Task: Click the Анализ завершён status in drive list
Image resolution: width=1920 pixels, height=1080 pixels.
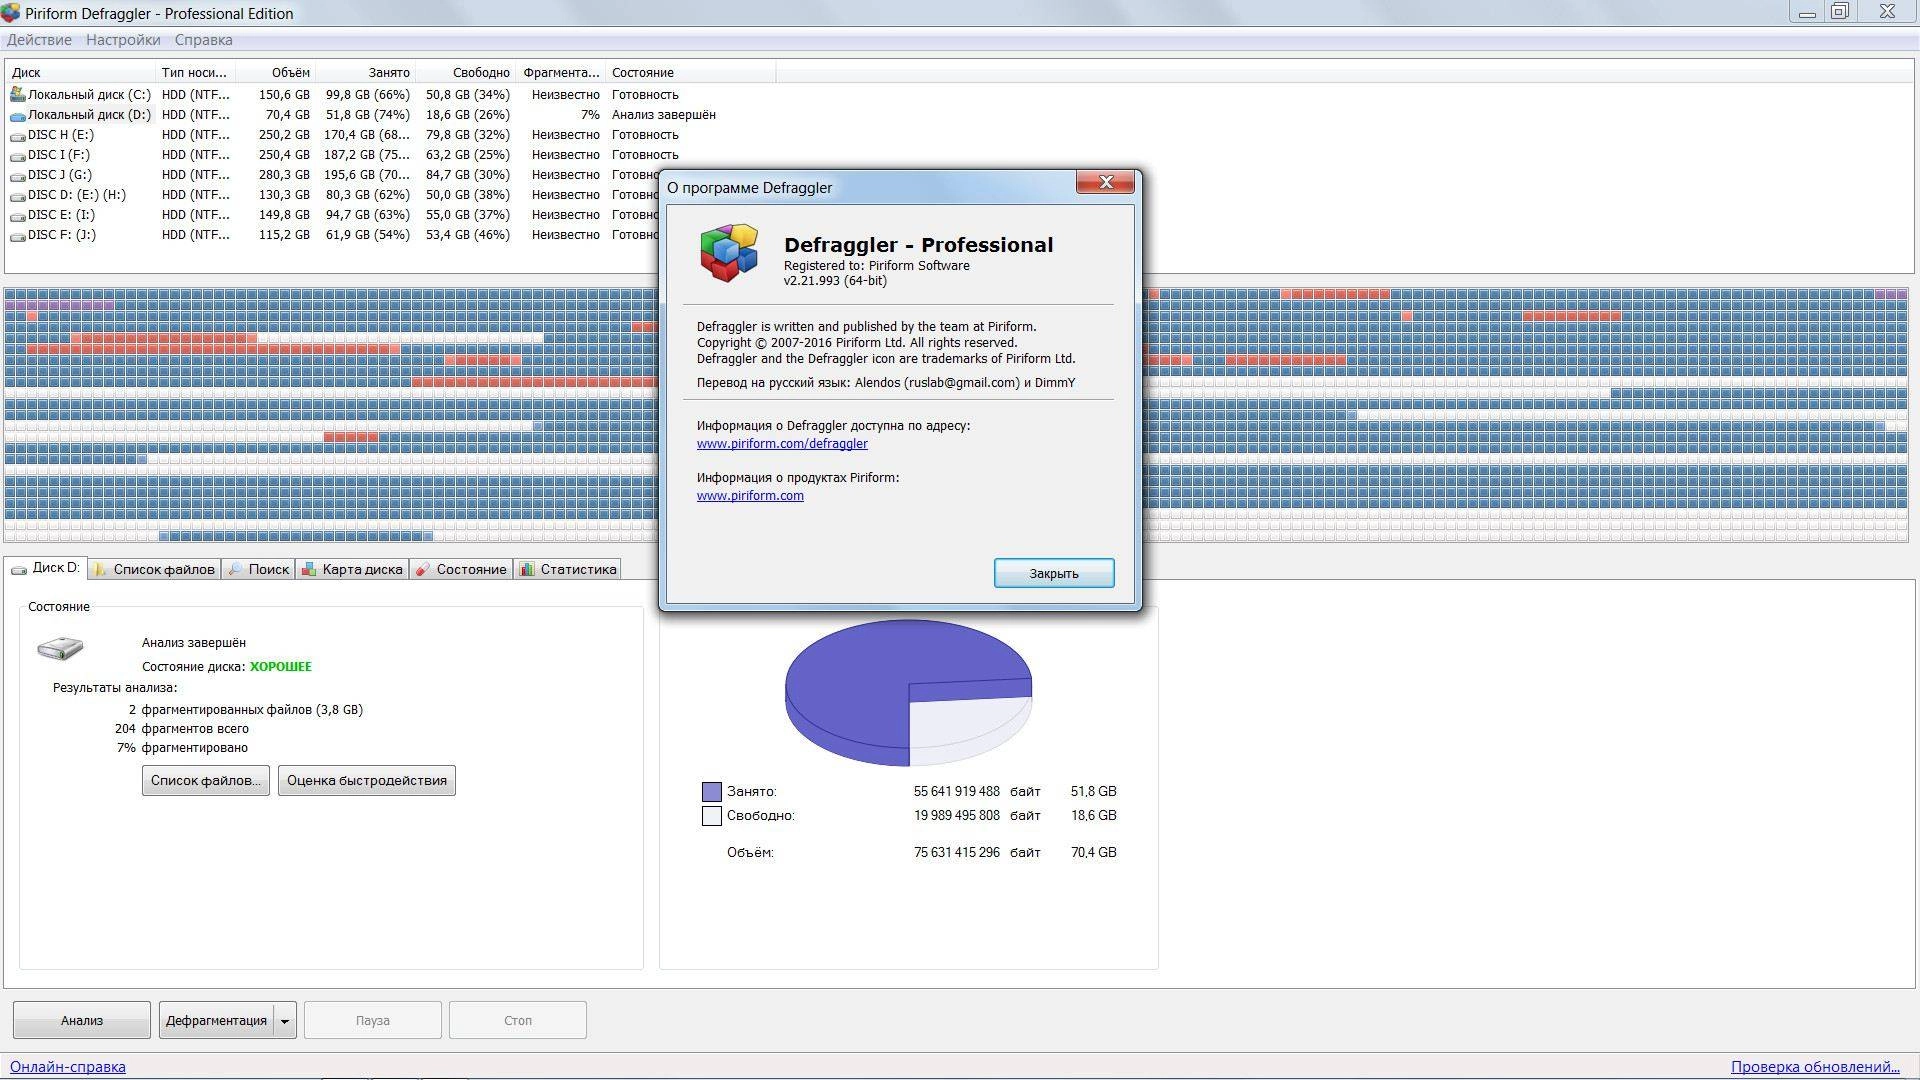Action: (x=664, y=115)
